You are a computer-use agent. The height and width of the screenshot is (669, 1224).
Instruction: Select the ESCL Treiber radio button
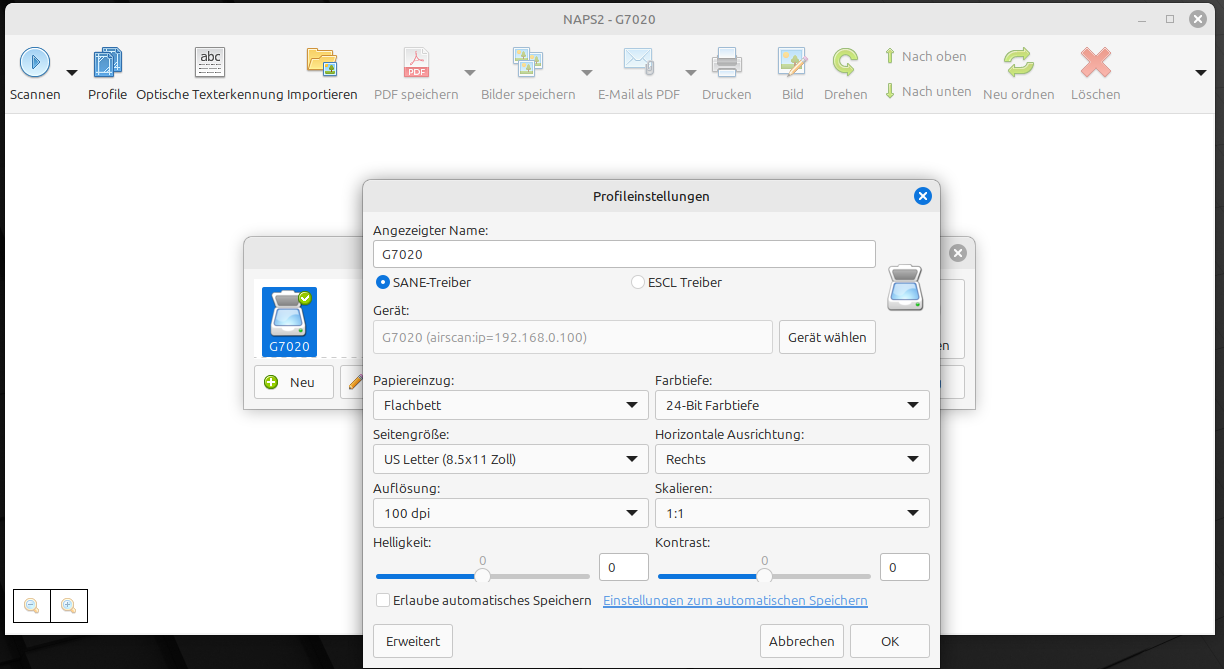638,282
